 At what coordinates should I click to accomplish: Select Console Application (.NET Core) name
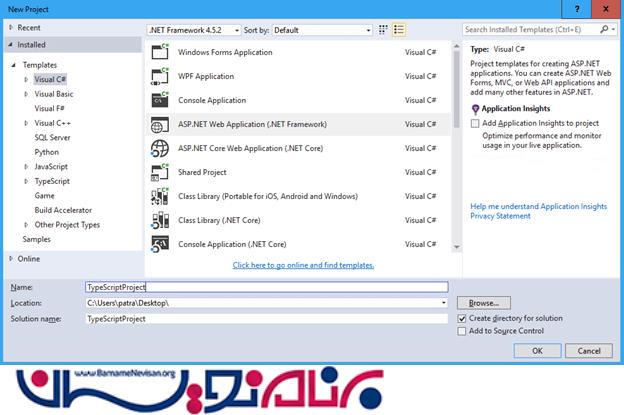pos(232,244)
